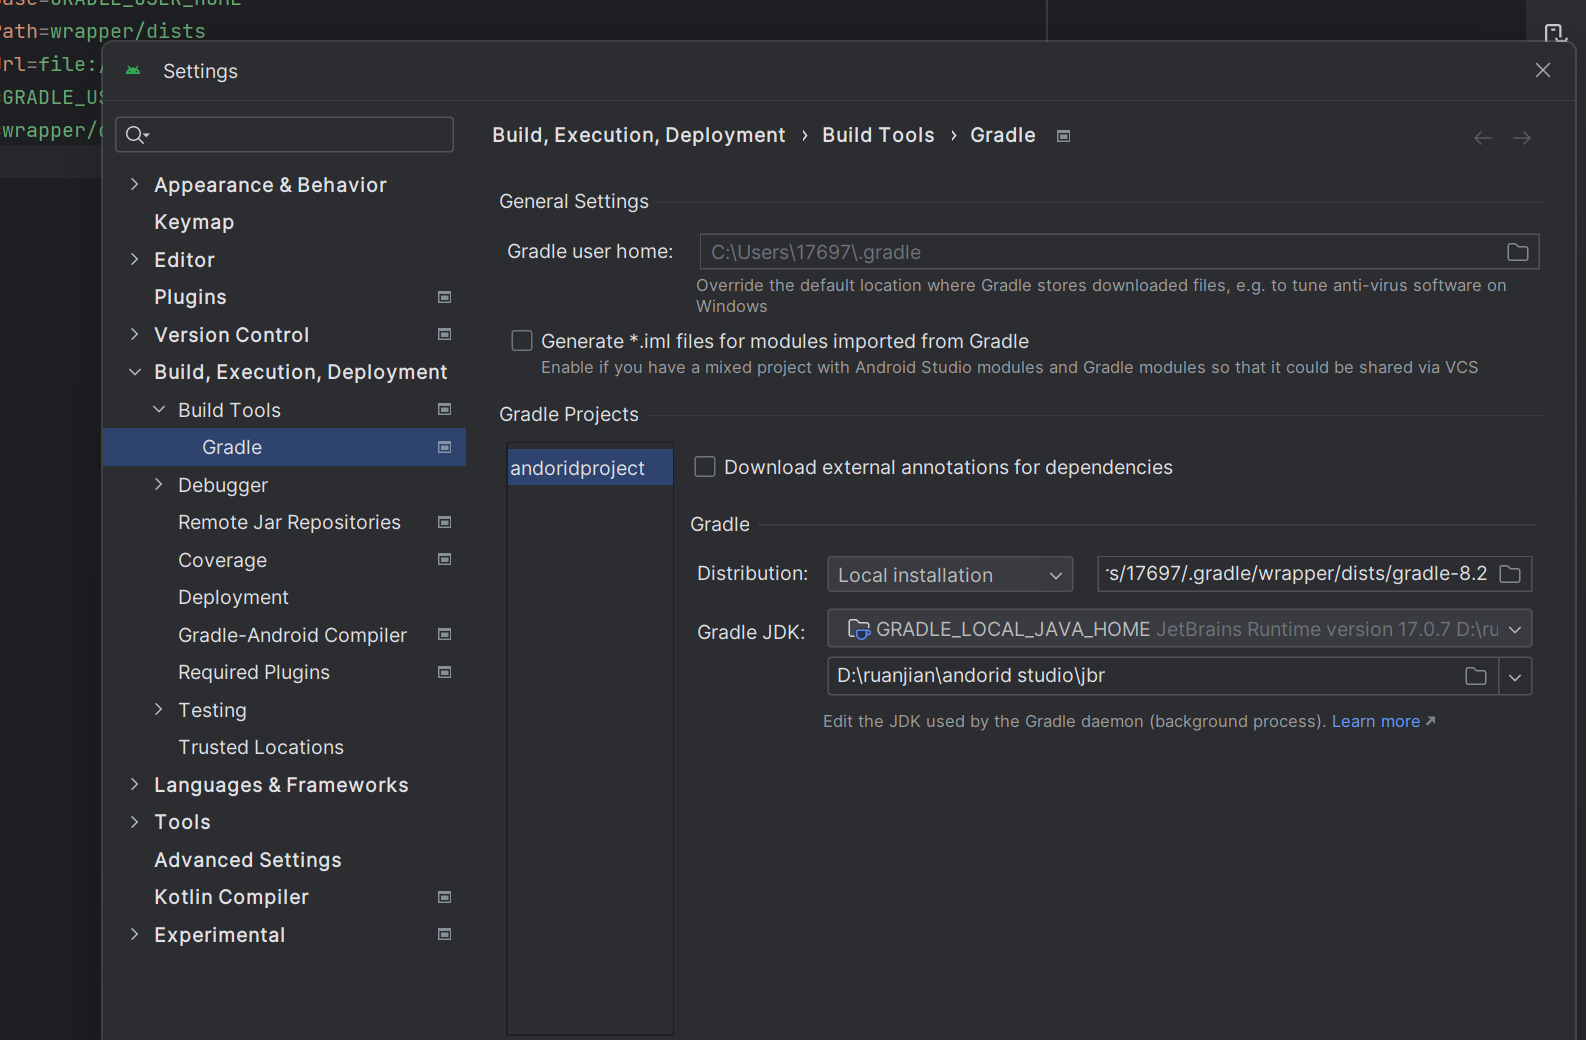The width and height of the screenshot is (1586, 1040).
Task: Click Build, Execution, Deployment breadcrumb
Action: pos(639,135)
